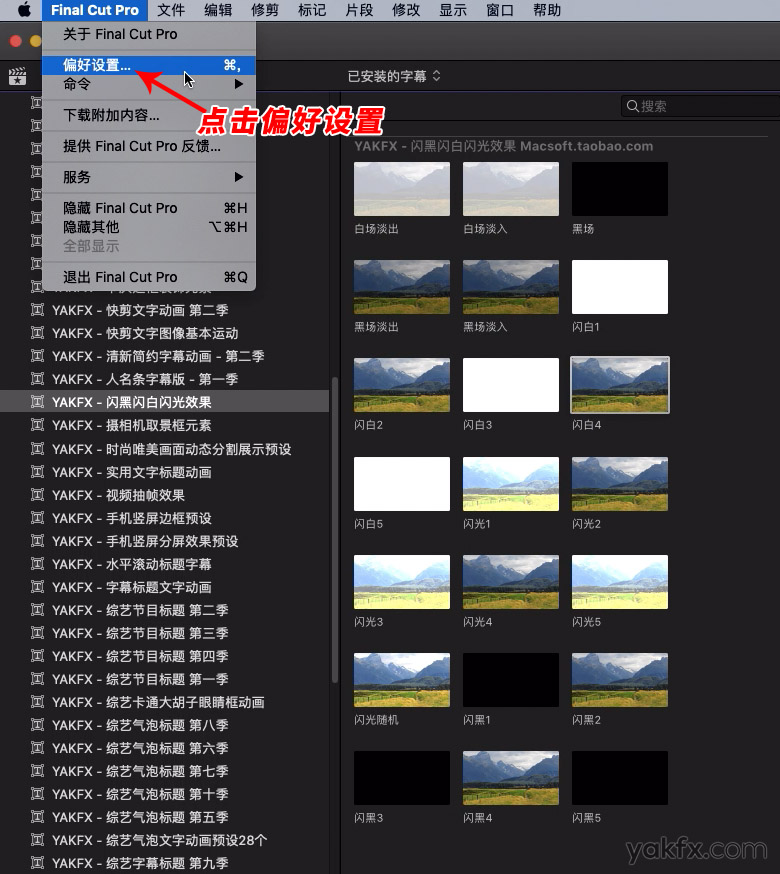Click icon beside 快剪文字动画 第二季
780x874 pixels.
[37, 309]
